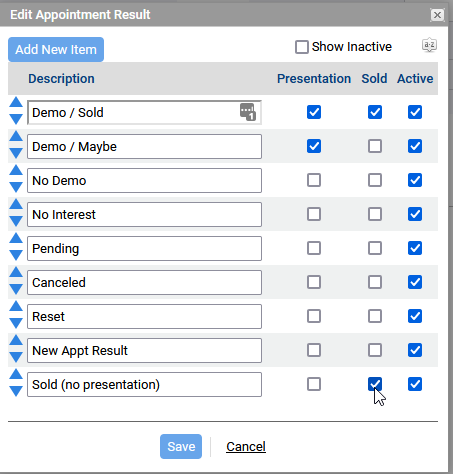Enable Show Inactive checkbox
The image size is (453, 474).
302,47
